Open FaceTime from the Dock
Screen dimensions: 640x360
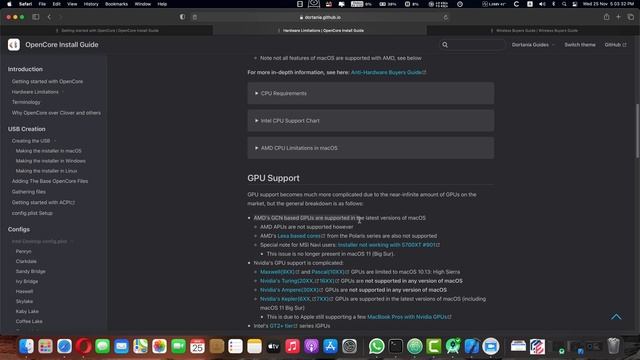178,347
